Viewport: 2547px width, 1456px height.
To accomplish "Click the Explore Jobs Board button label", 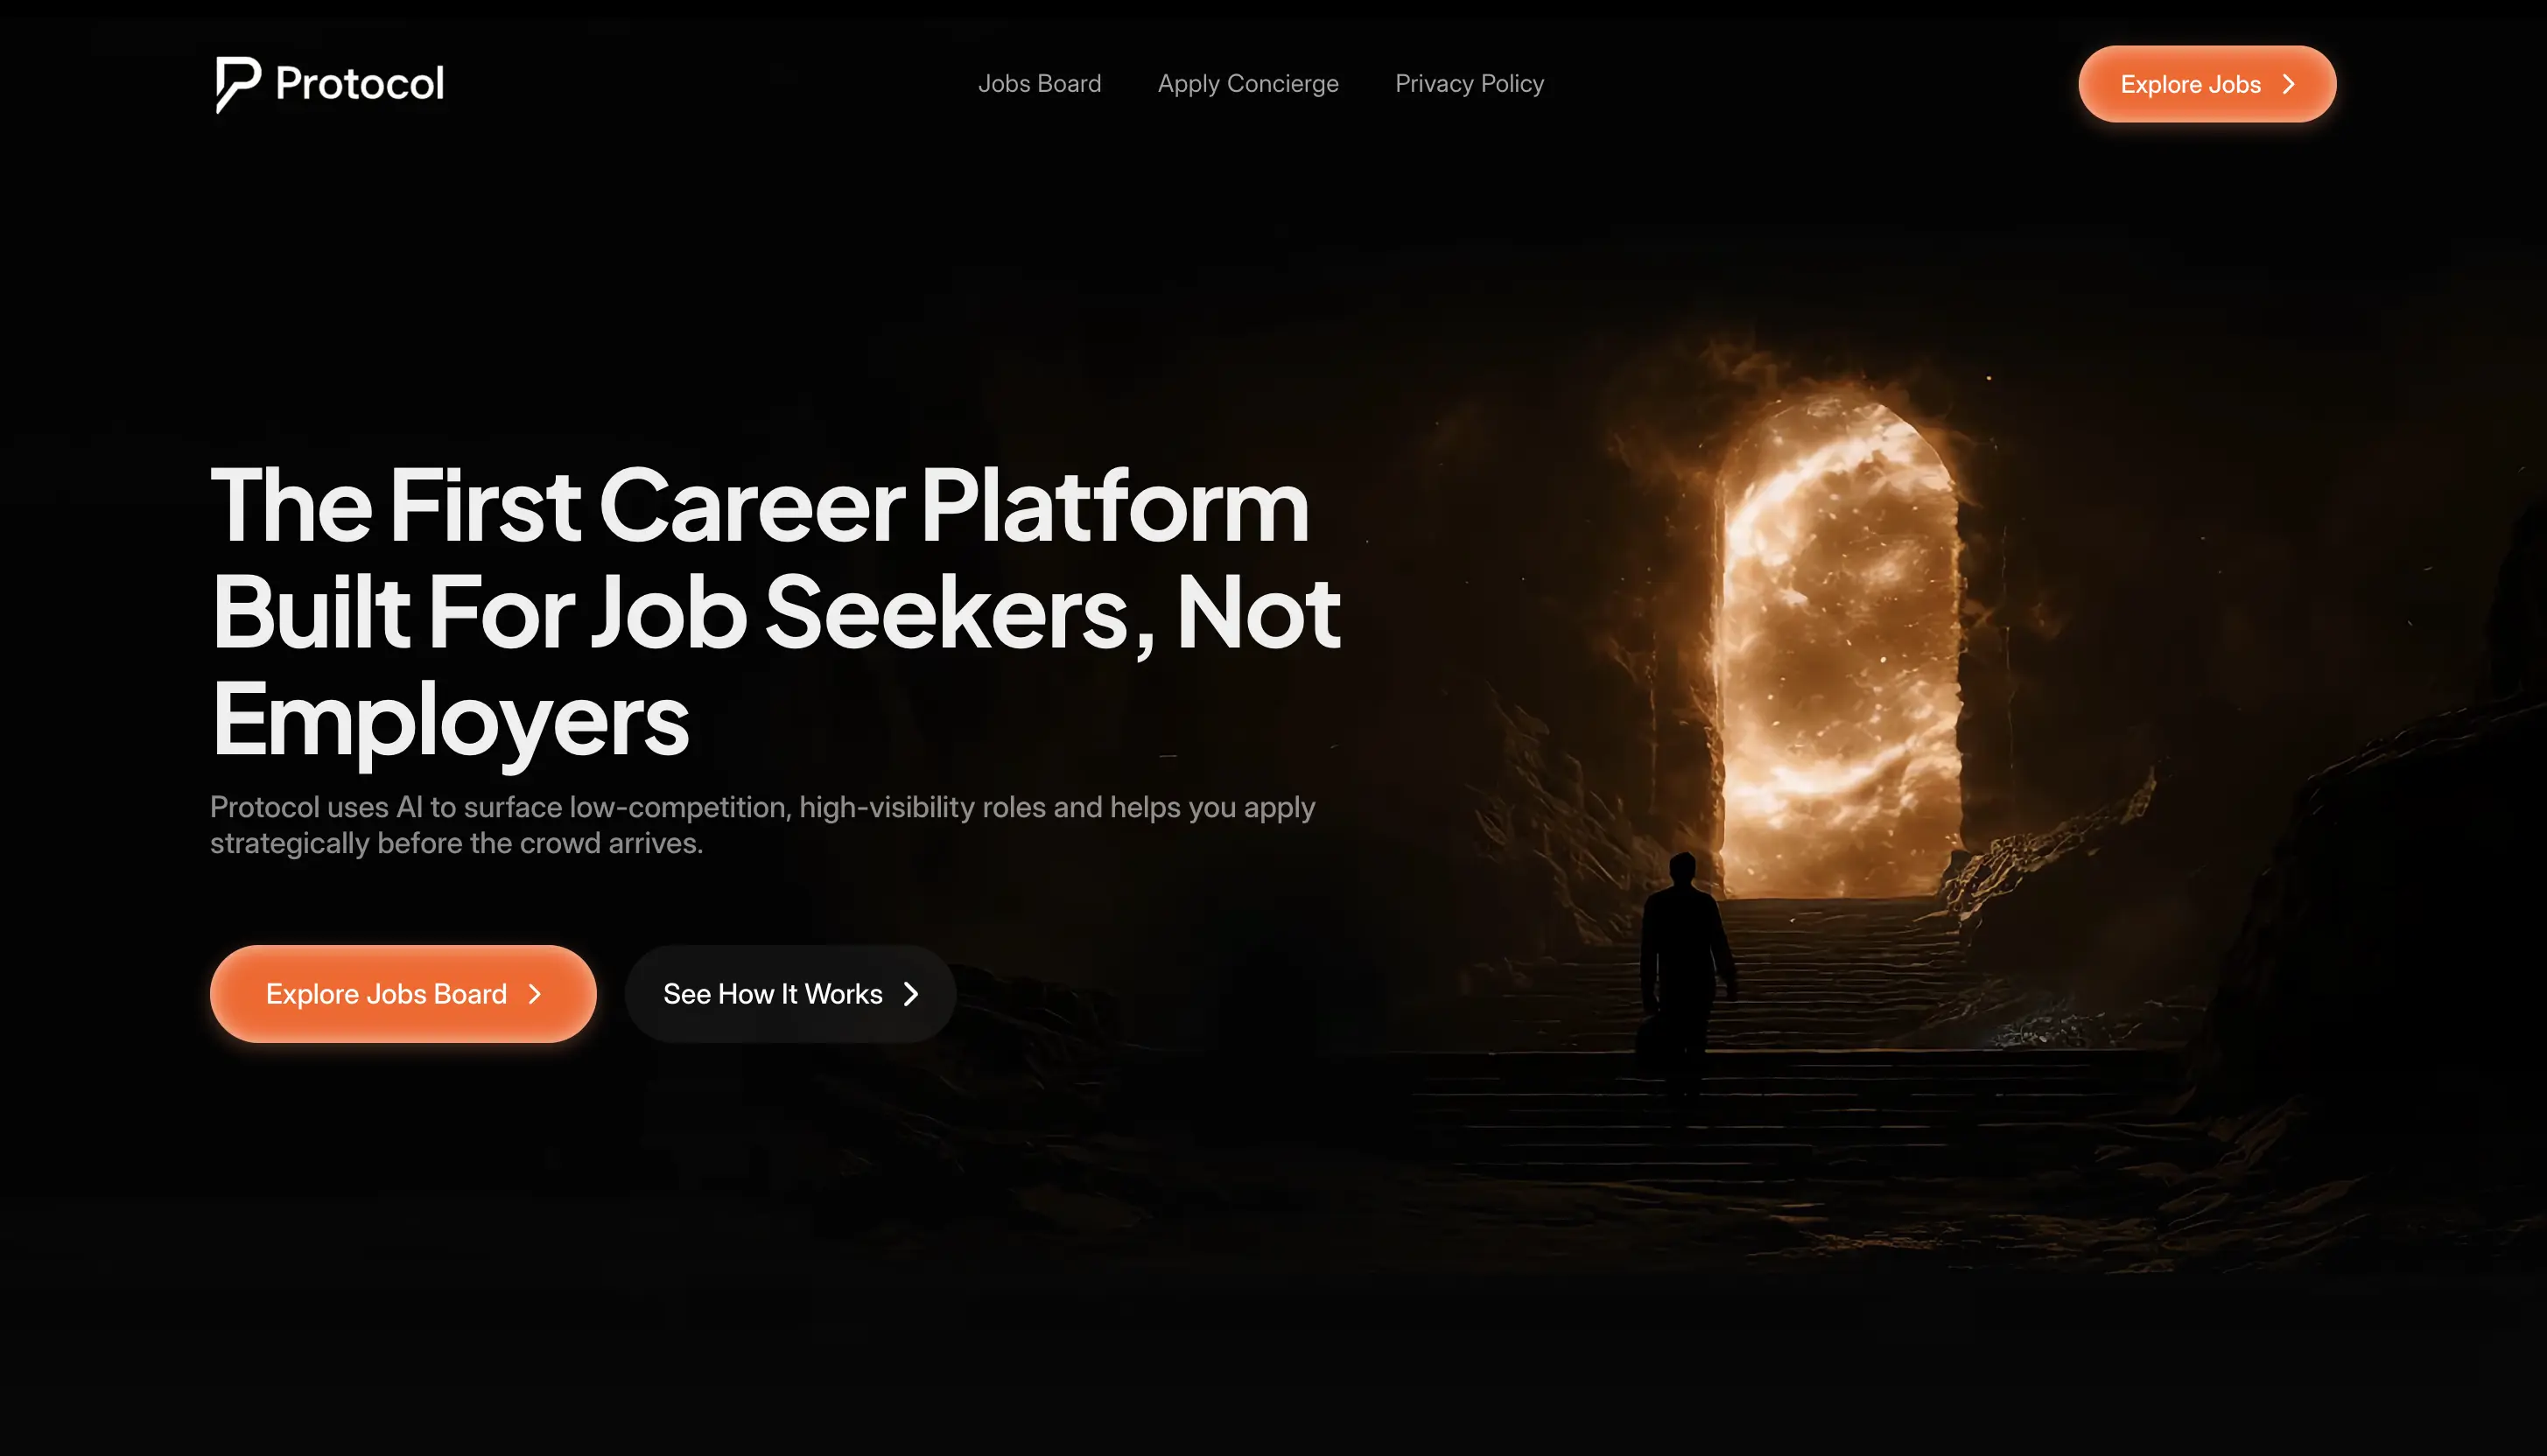I will coord(386,994).
